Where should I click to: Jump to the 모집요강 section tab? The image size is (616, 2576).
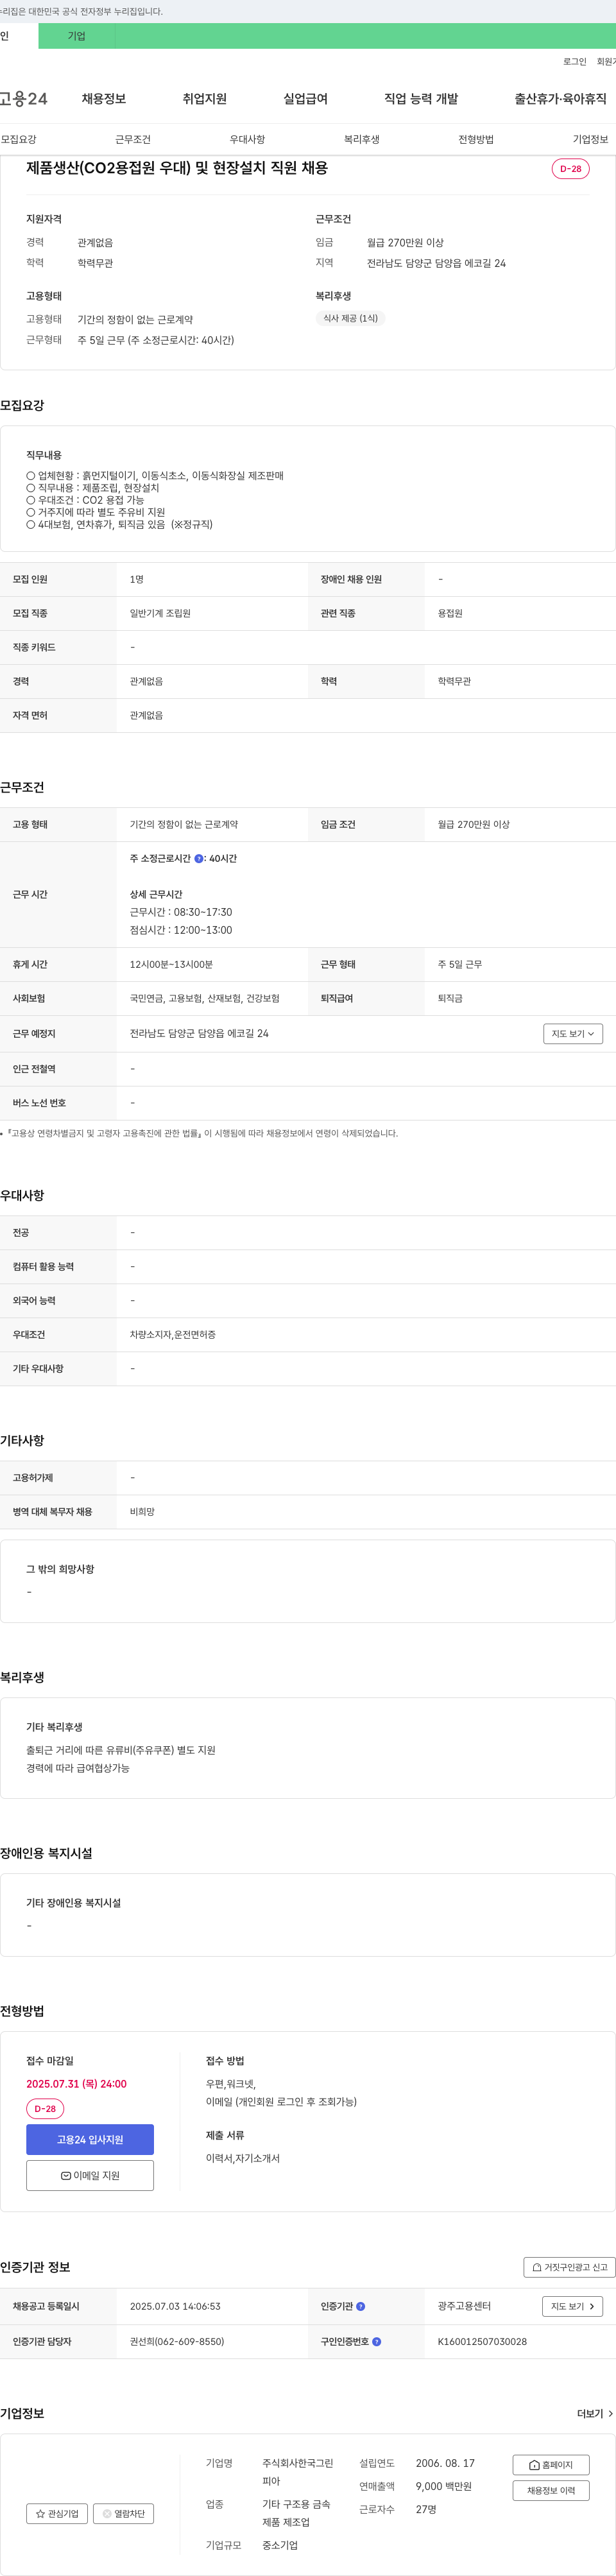(x=18, y=140)
